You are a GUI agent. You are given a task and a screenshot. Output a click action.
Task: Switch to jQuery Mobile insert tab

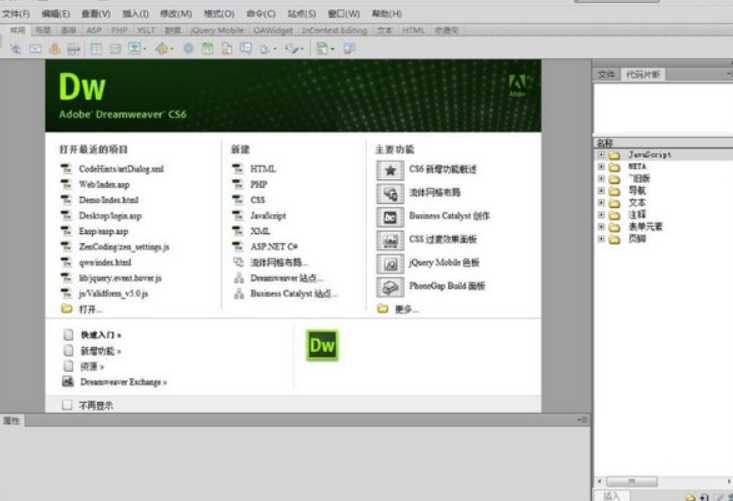click(x=217, y=30)
